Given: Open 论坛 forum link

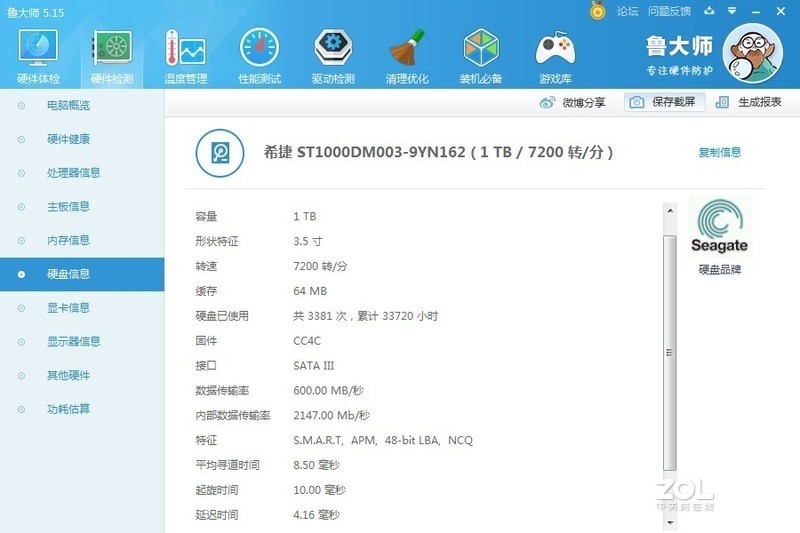Looking at the screenshot, I should 627,11.
